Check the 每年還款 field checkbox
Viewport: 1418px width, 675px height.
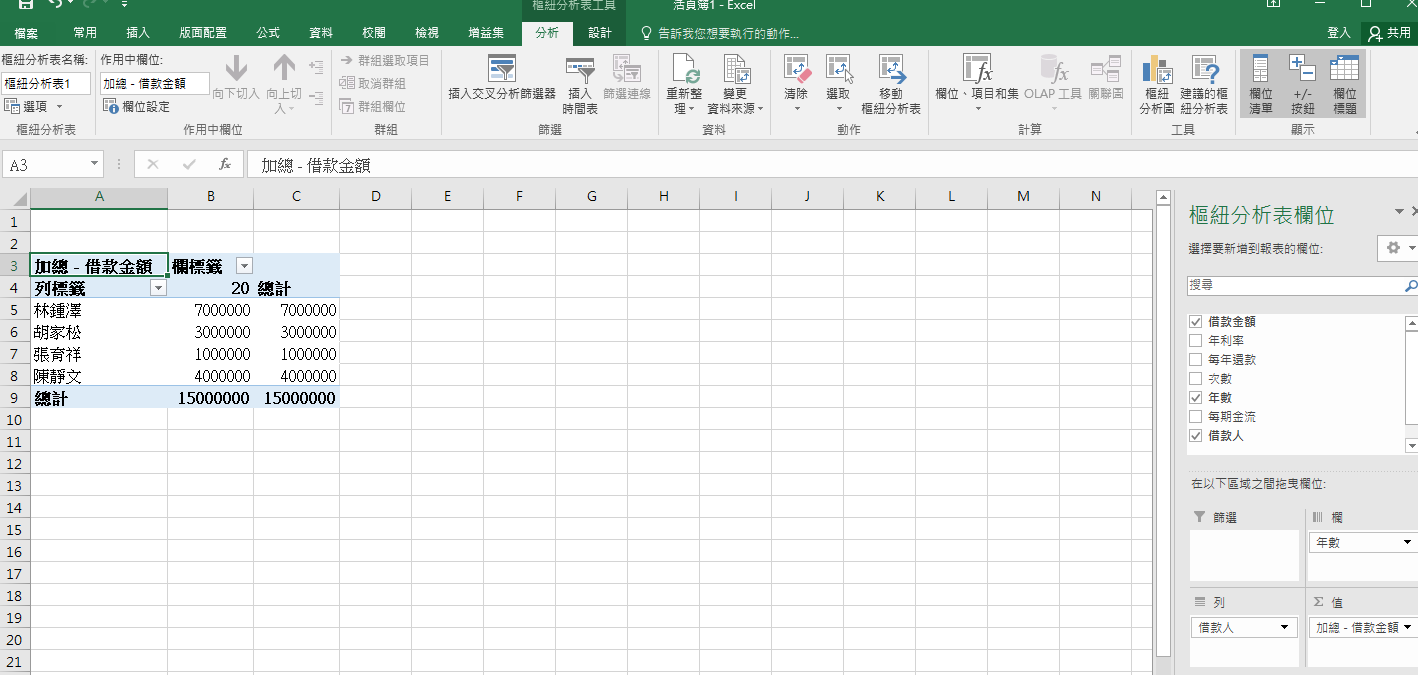coord(1195,360)
